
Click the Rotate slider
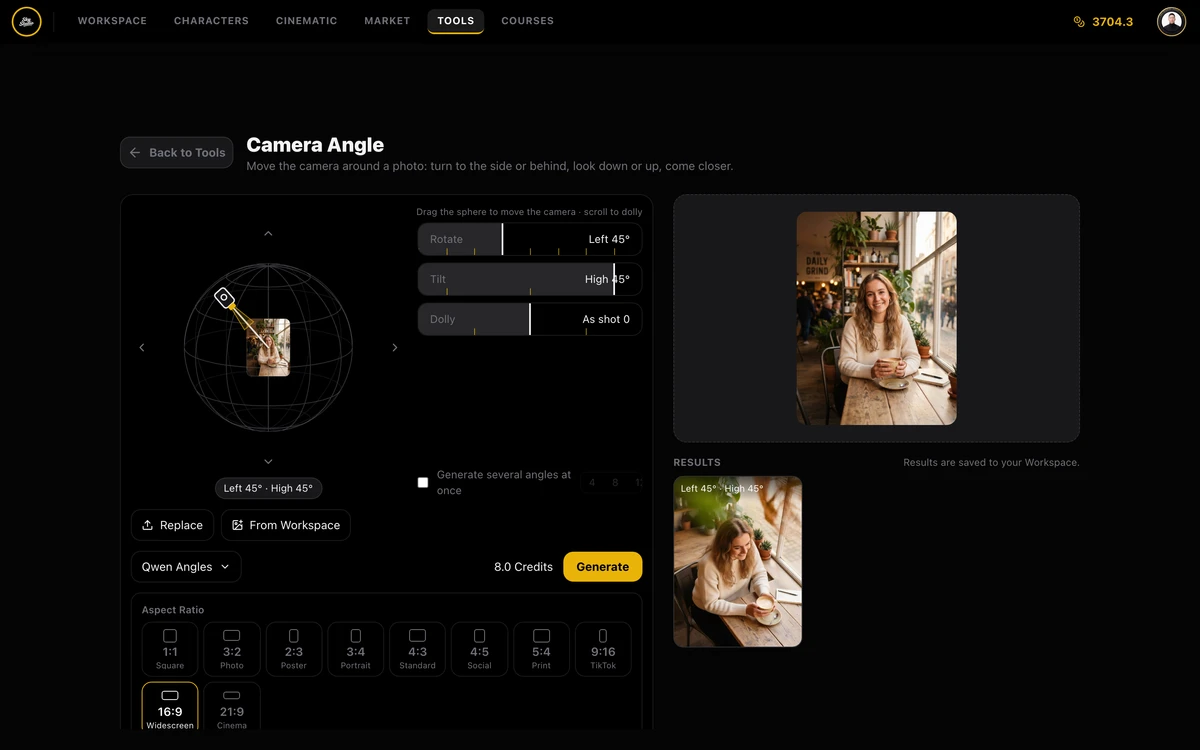(530, 239)
